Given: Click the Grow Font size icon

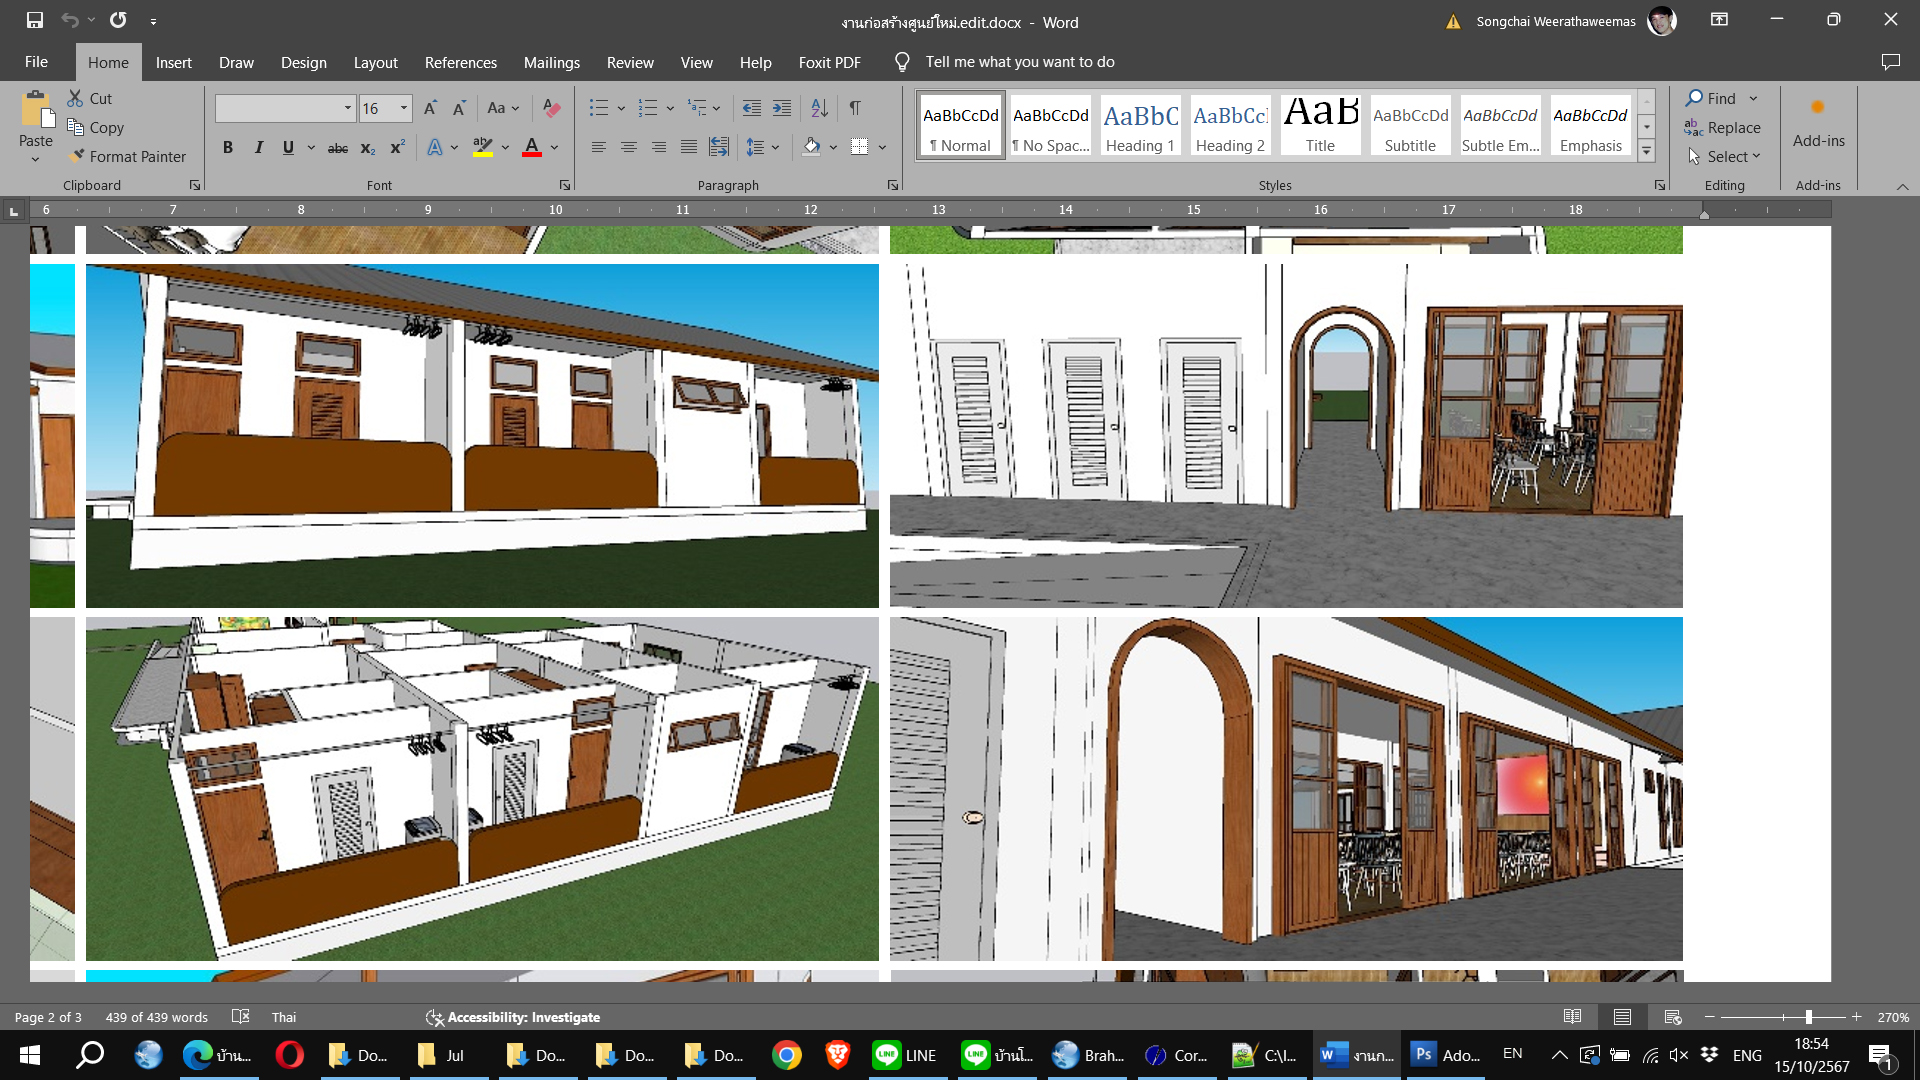Looking at the screenshot, I should (430, 108).
